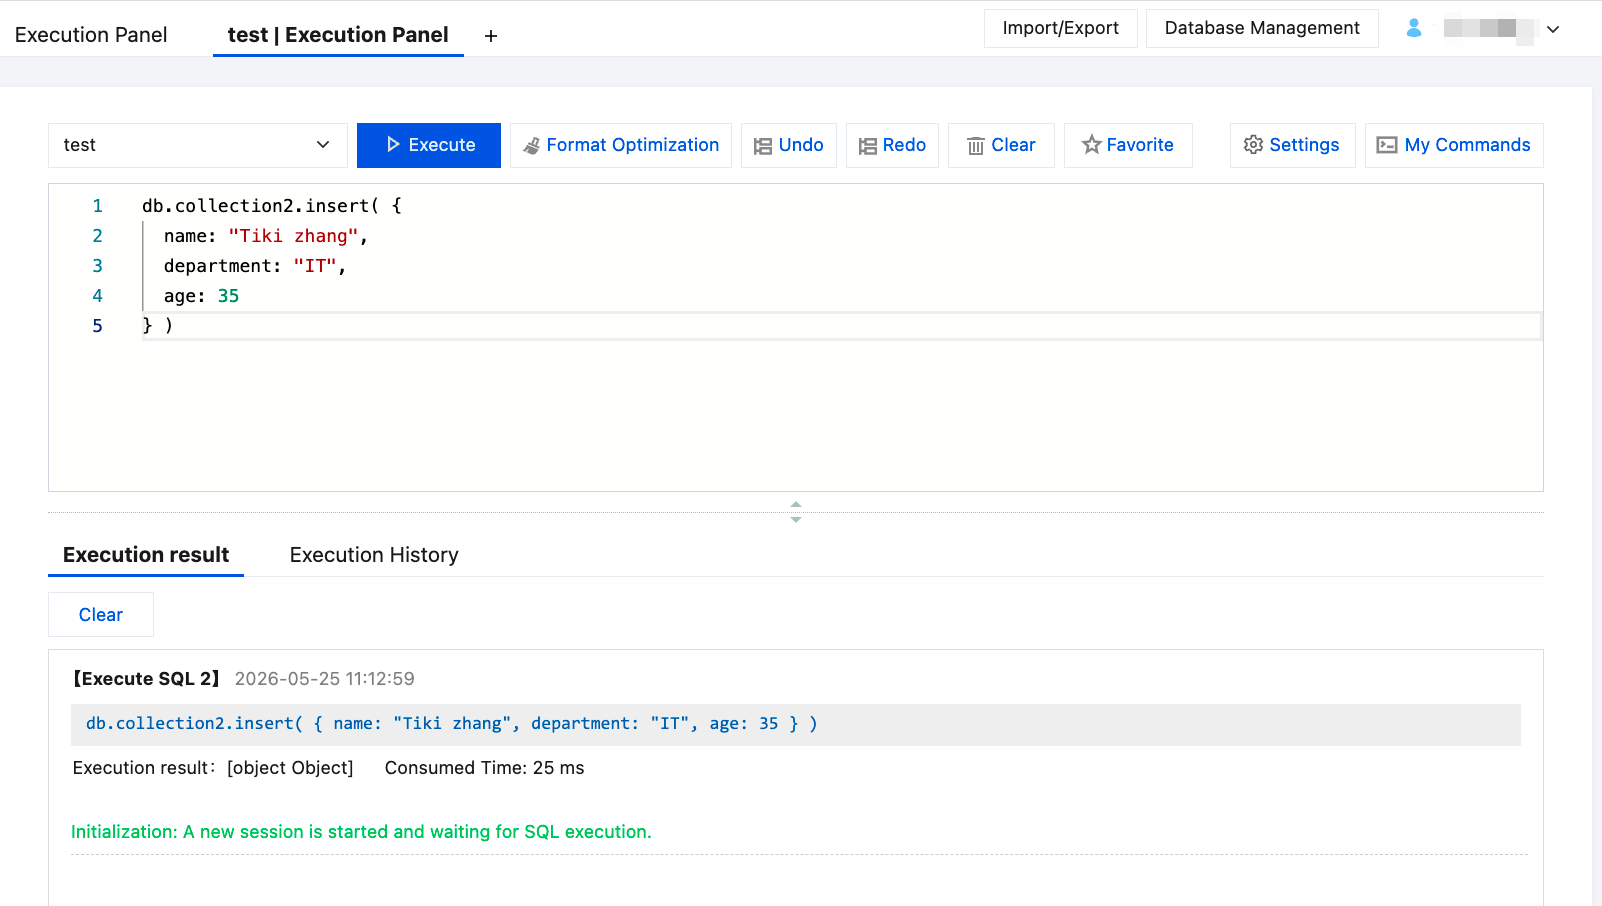Click the age value 35 in the editor

[x=228, y=296]
